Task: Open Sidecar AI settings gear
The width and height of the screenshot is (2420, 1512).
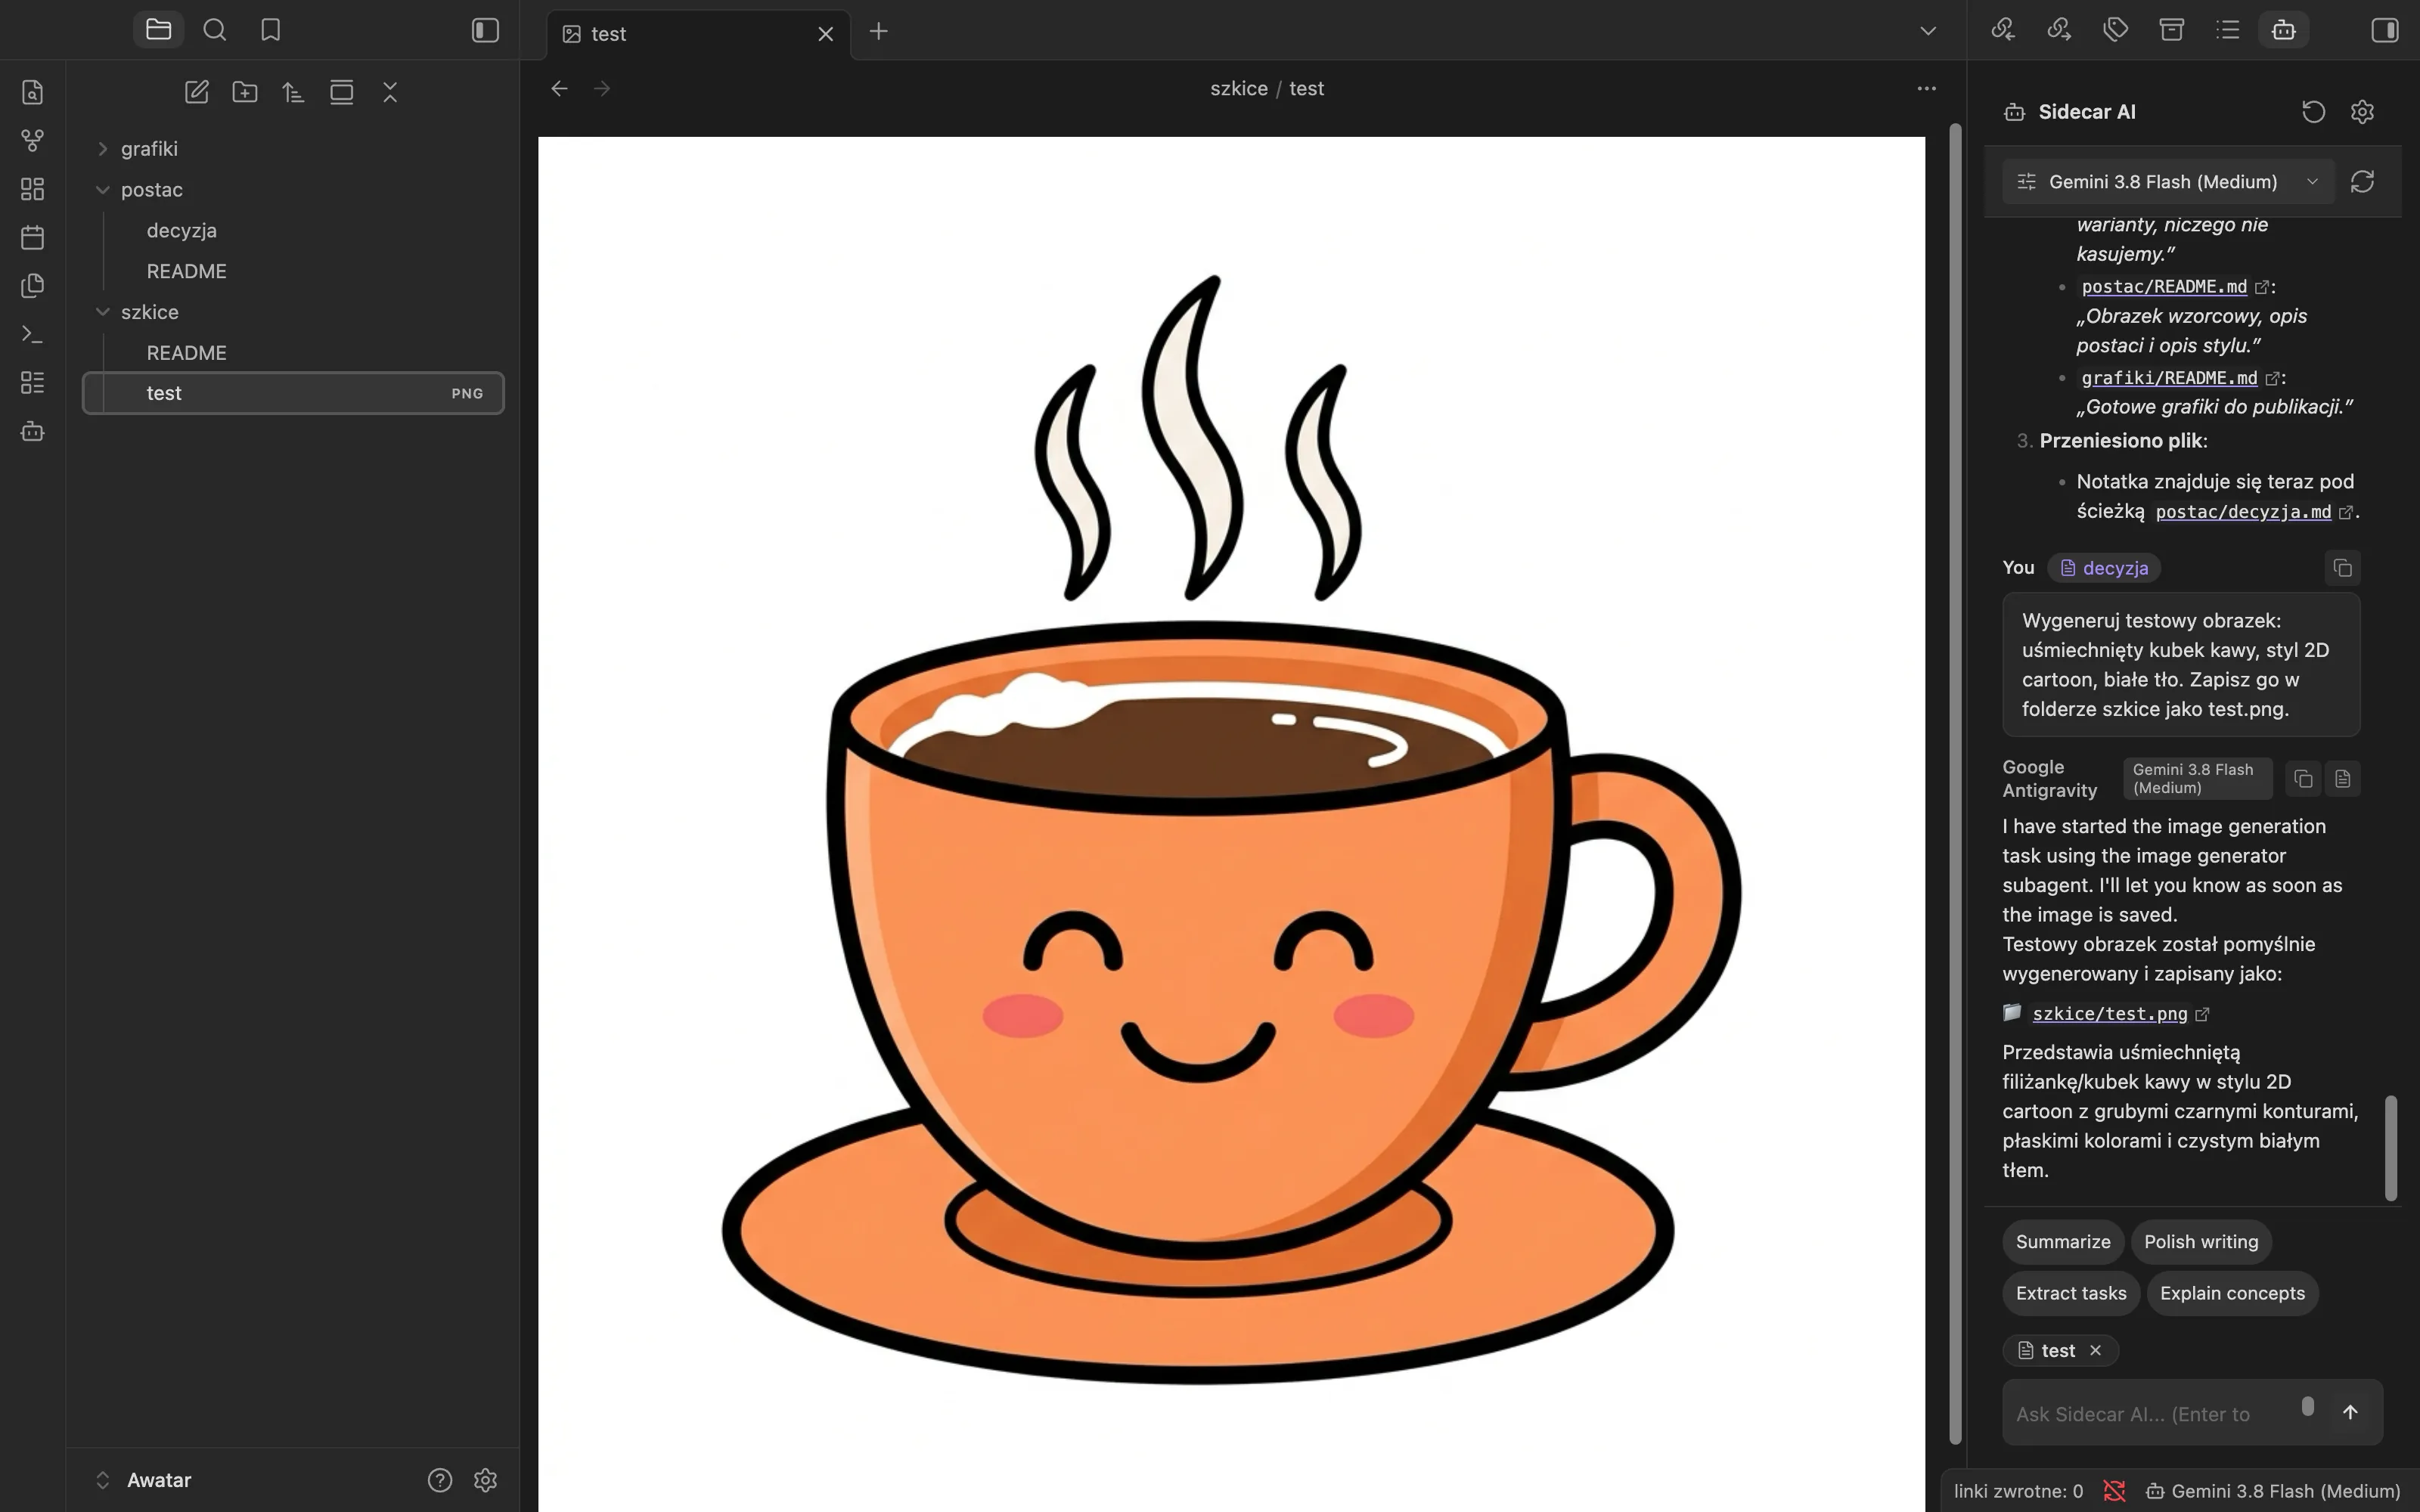Action: 2362,112
